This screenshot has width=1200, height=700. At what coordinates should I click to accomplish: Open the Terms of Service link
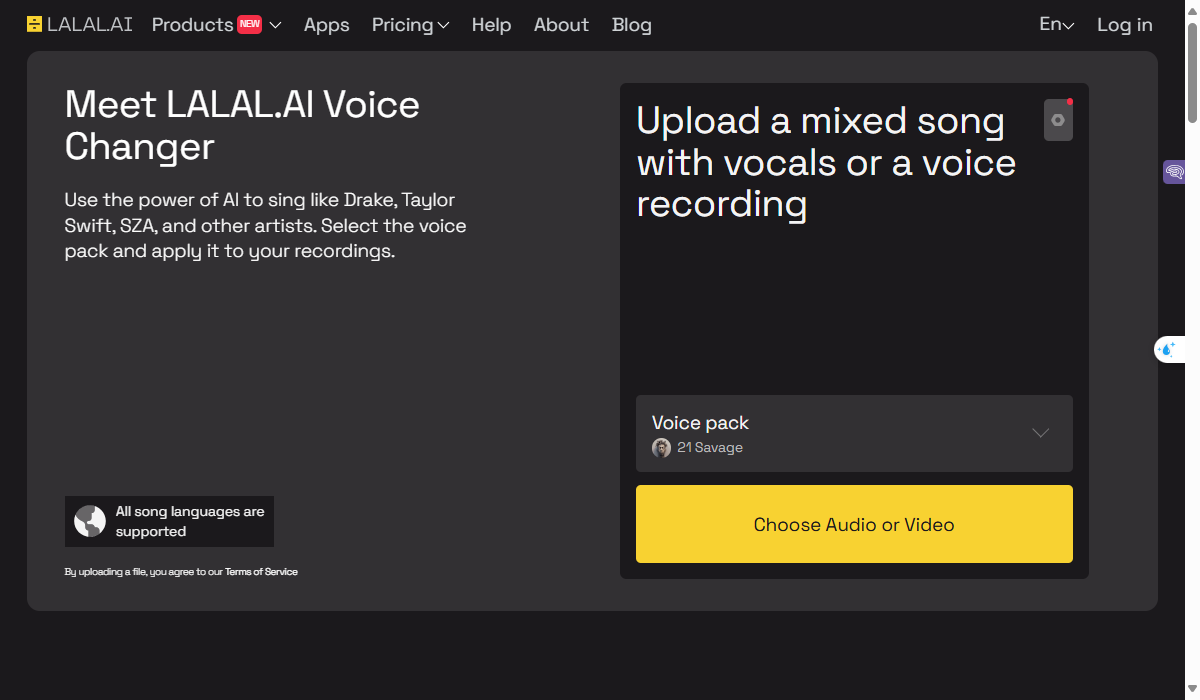[x=261, y=572]
